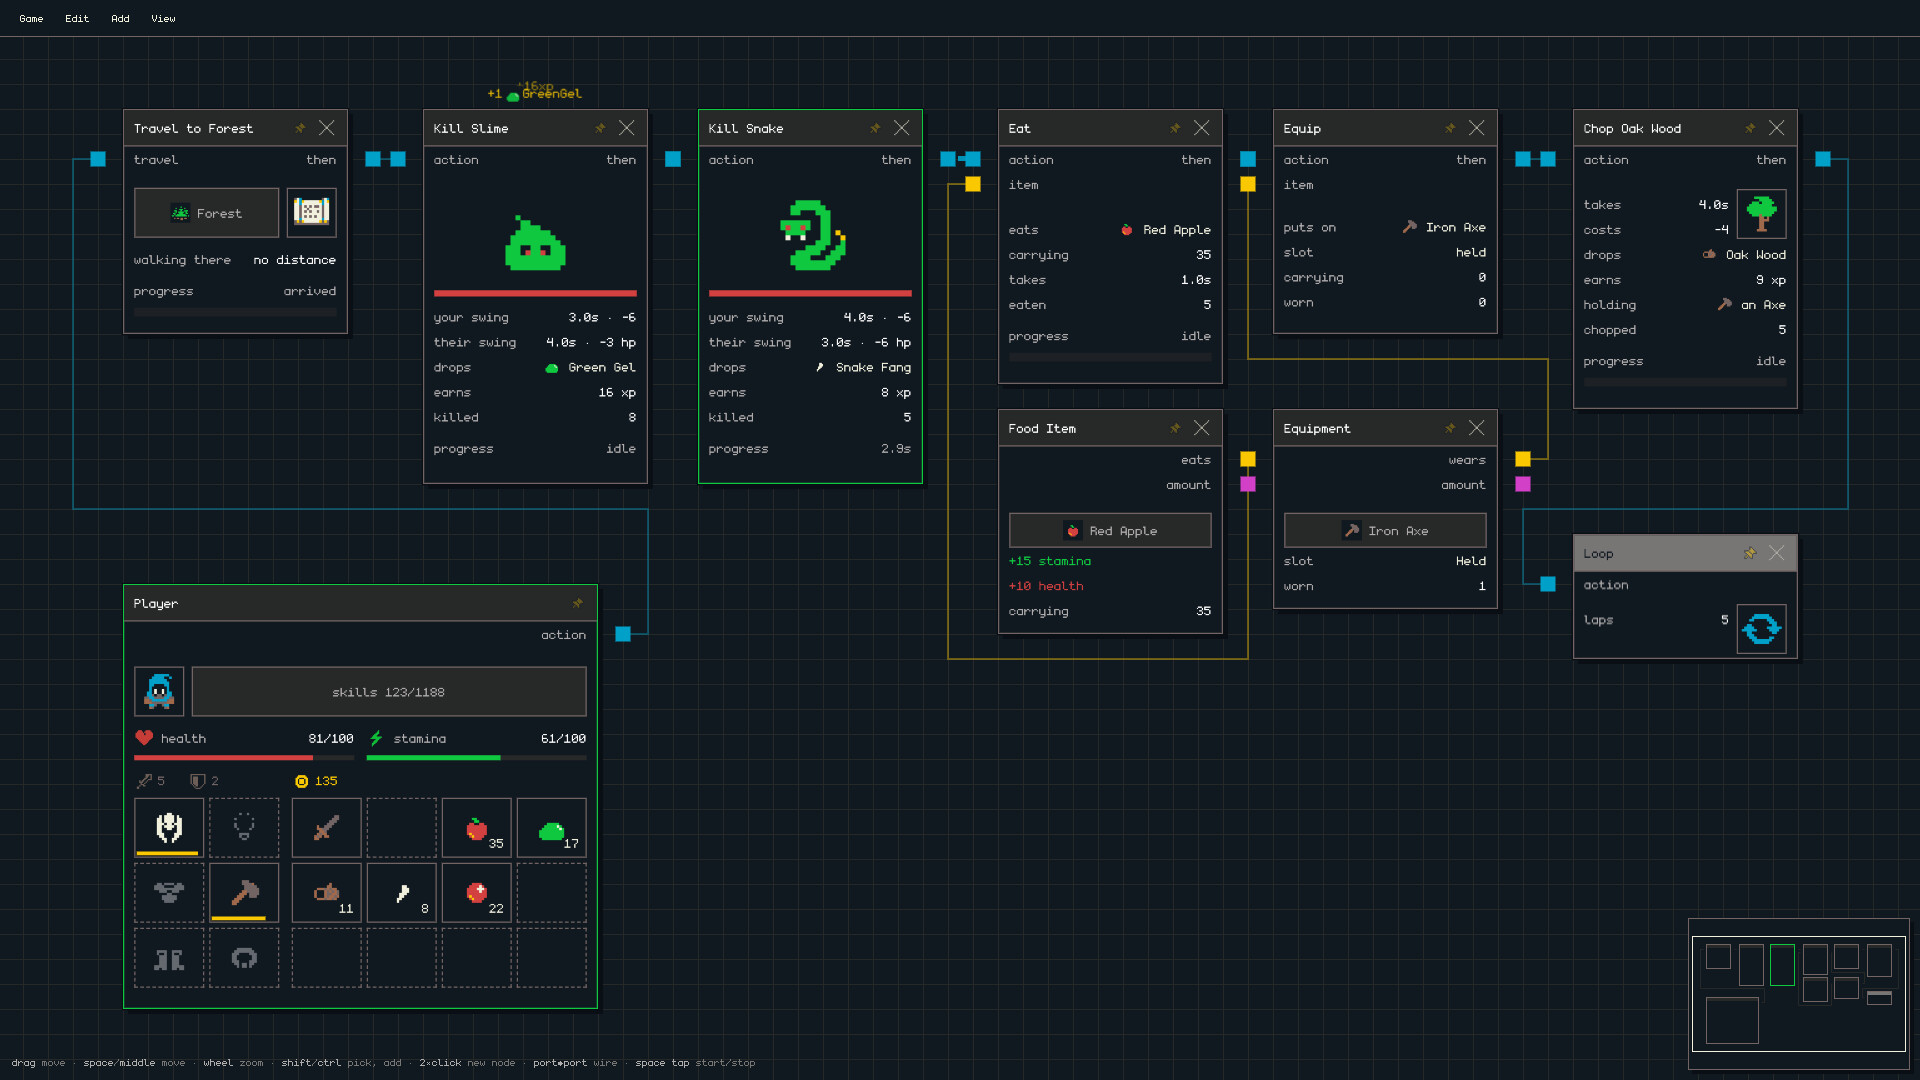Screen dimensions: 1920x1080
Task: Click the sword weapon slot
Action: point(326,828)
